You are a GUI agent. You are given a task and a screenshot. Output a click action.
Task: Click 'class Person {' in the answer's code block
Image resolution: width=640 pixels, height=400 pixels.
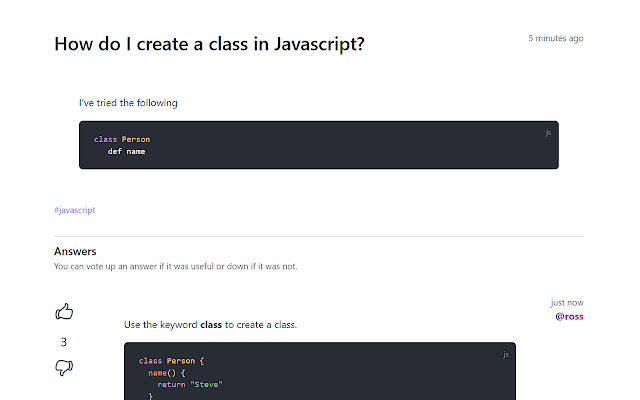(171, 360)
